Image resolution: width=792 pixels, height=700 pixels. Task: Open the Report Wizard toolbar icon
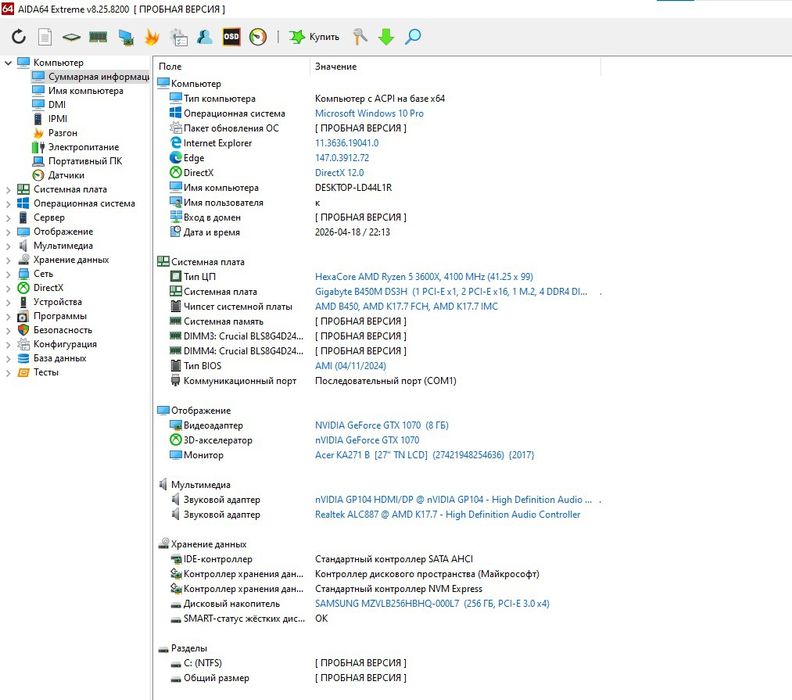pyautogui.click(x=179, y=37)
